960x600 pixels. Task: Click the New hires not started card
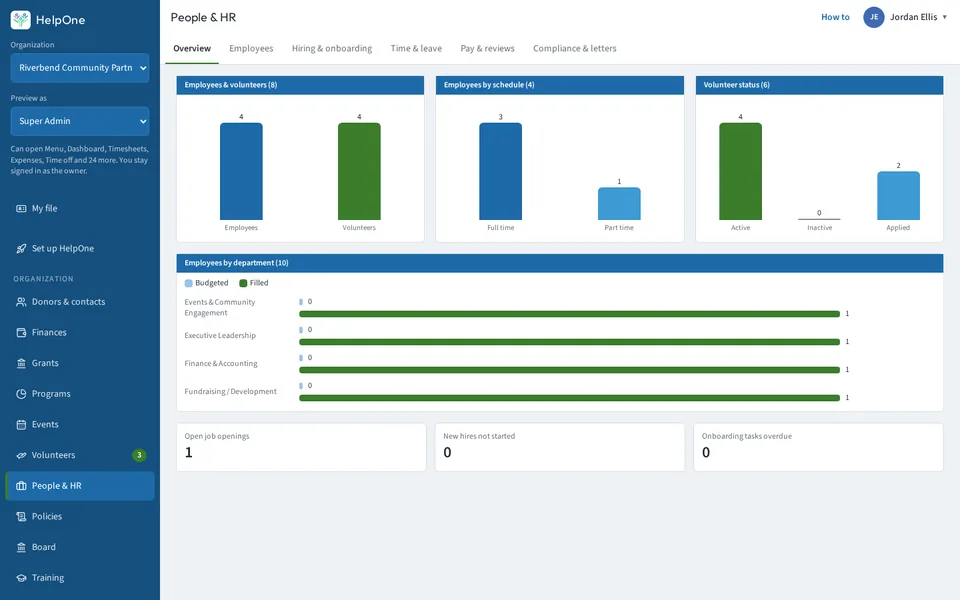click(x=560, y=447)
